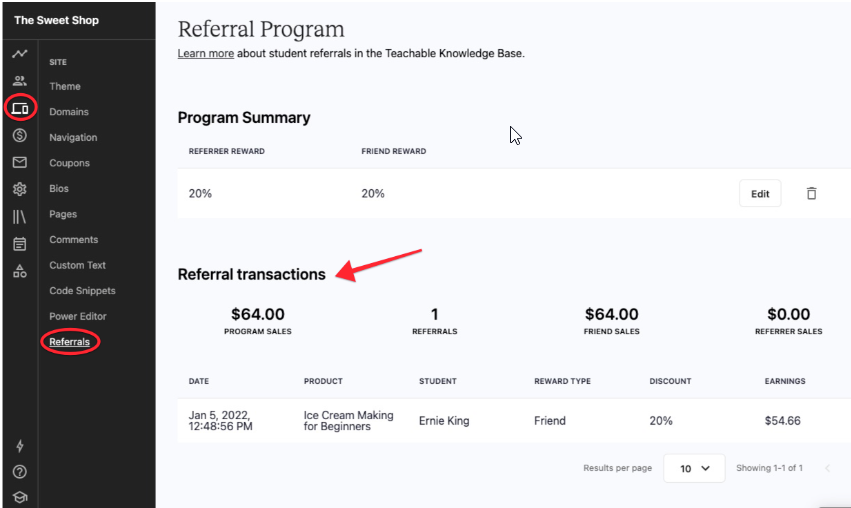
Task: Open the lightning bolt icon in sidebar
Action: [x=19, y=446]
